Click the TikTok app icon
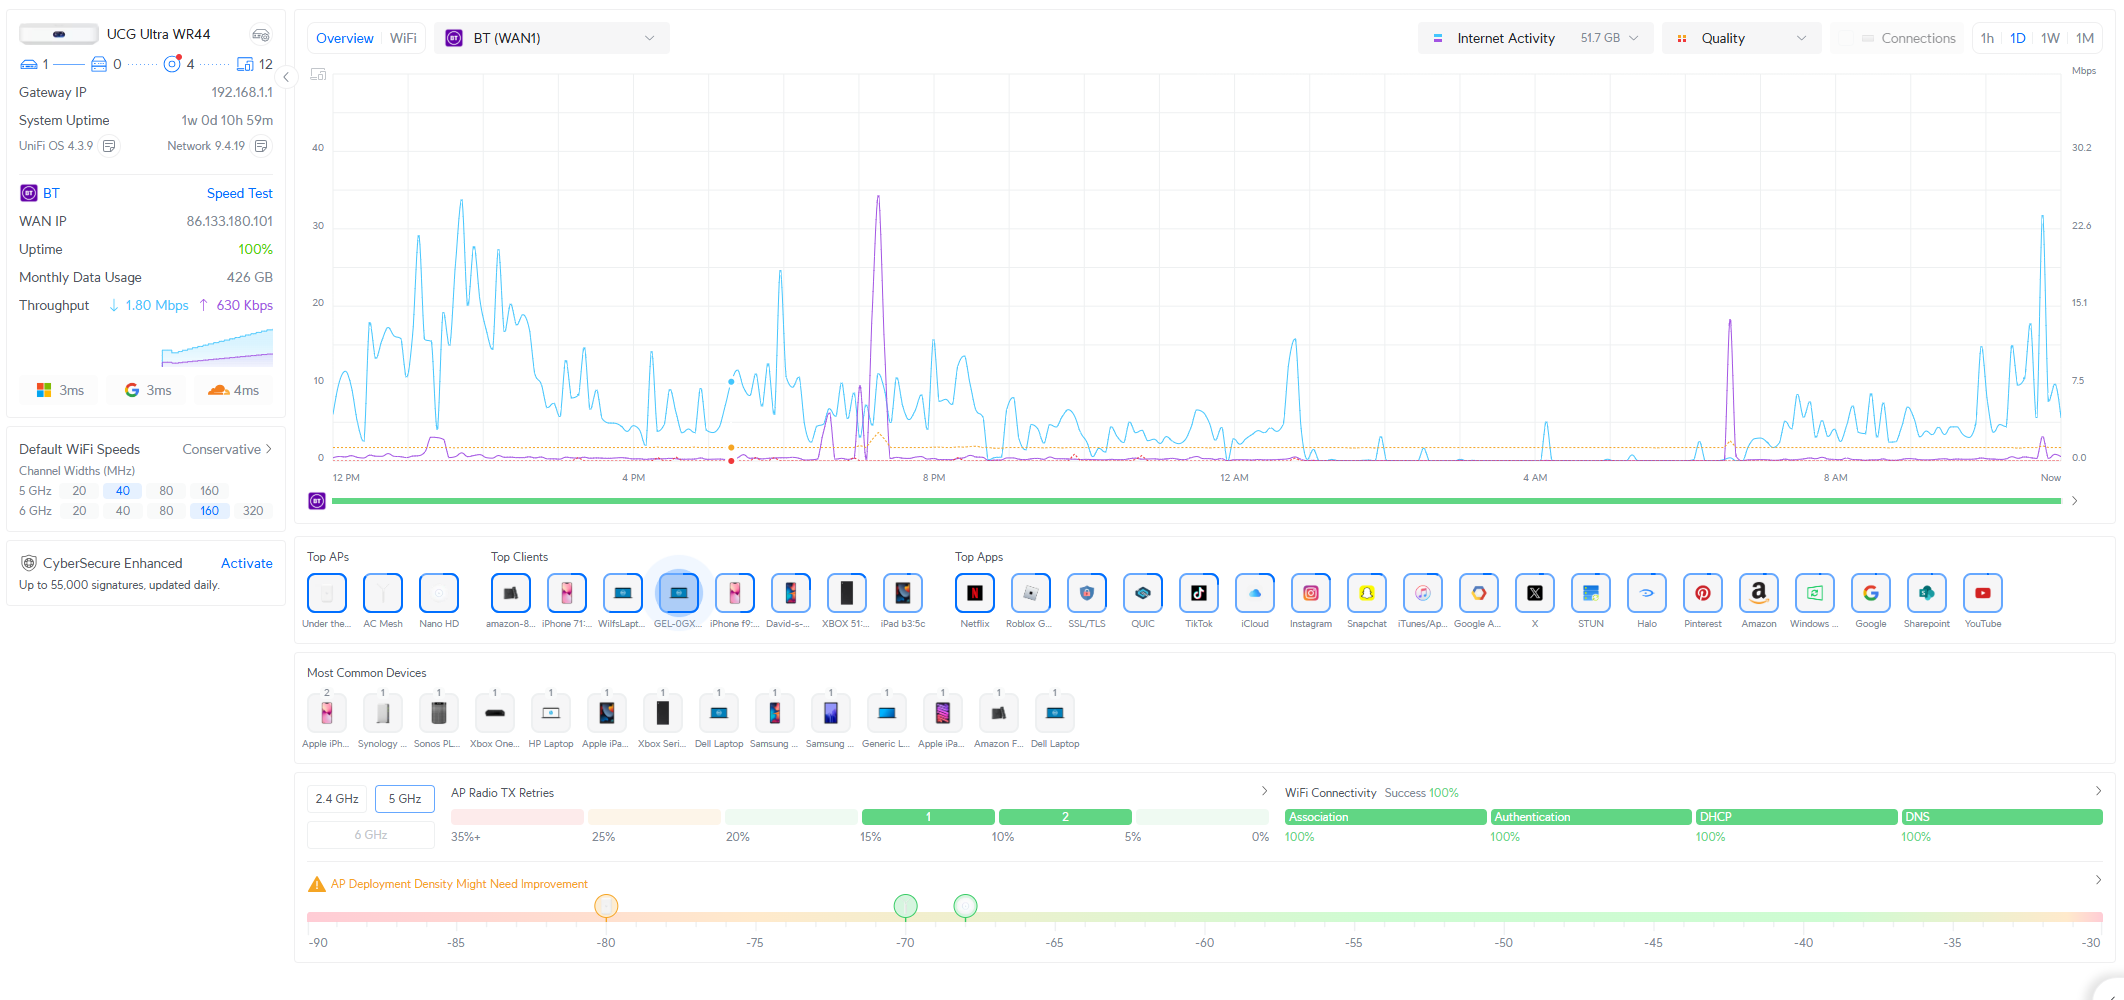 pos(1198,594)
